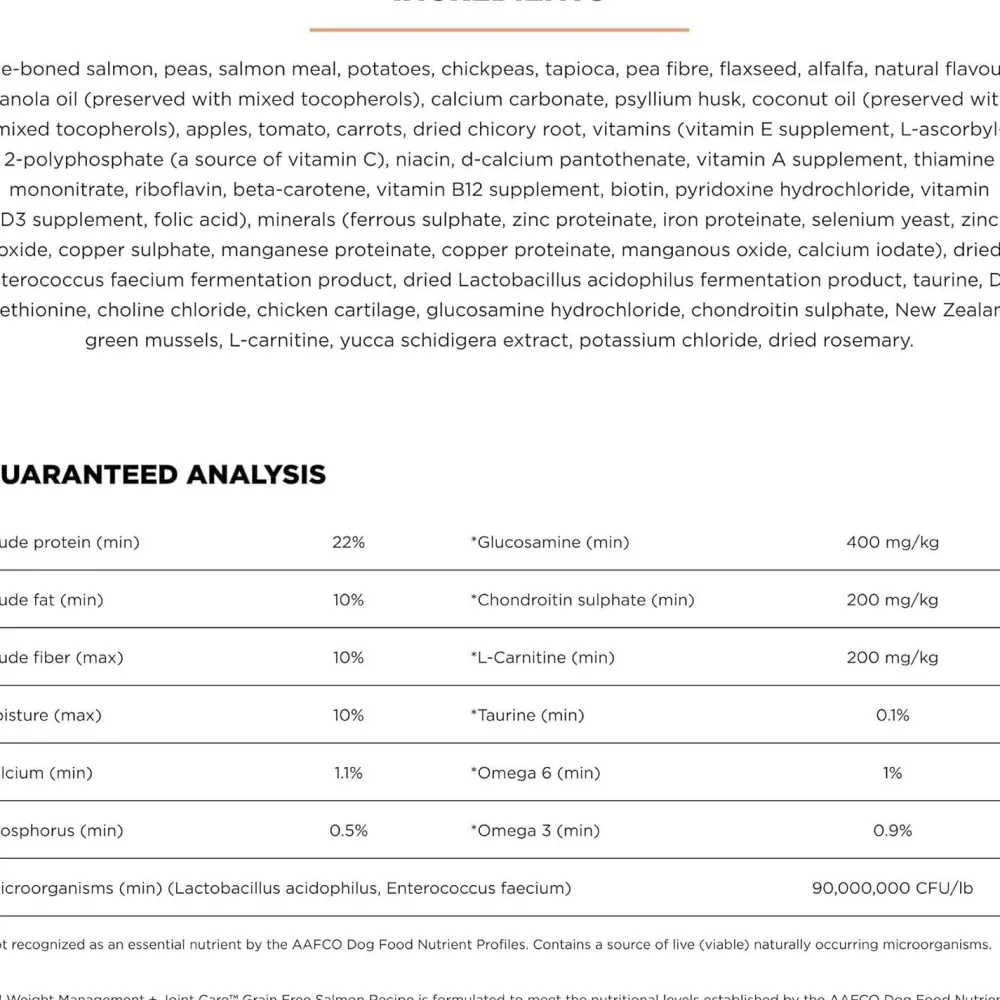Select the Taurine (min) label
The width and height of the screenshot is (1000, 1000).
pyautogui.click(x=527, y=715)
